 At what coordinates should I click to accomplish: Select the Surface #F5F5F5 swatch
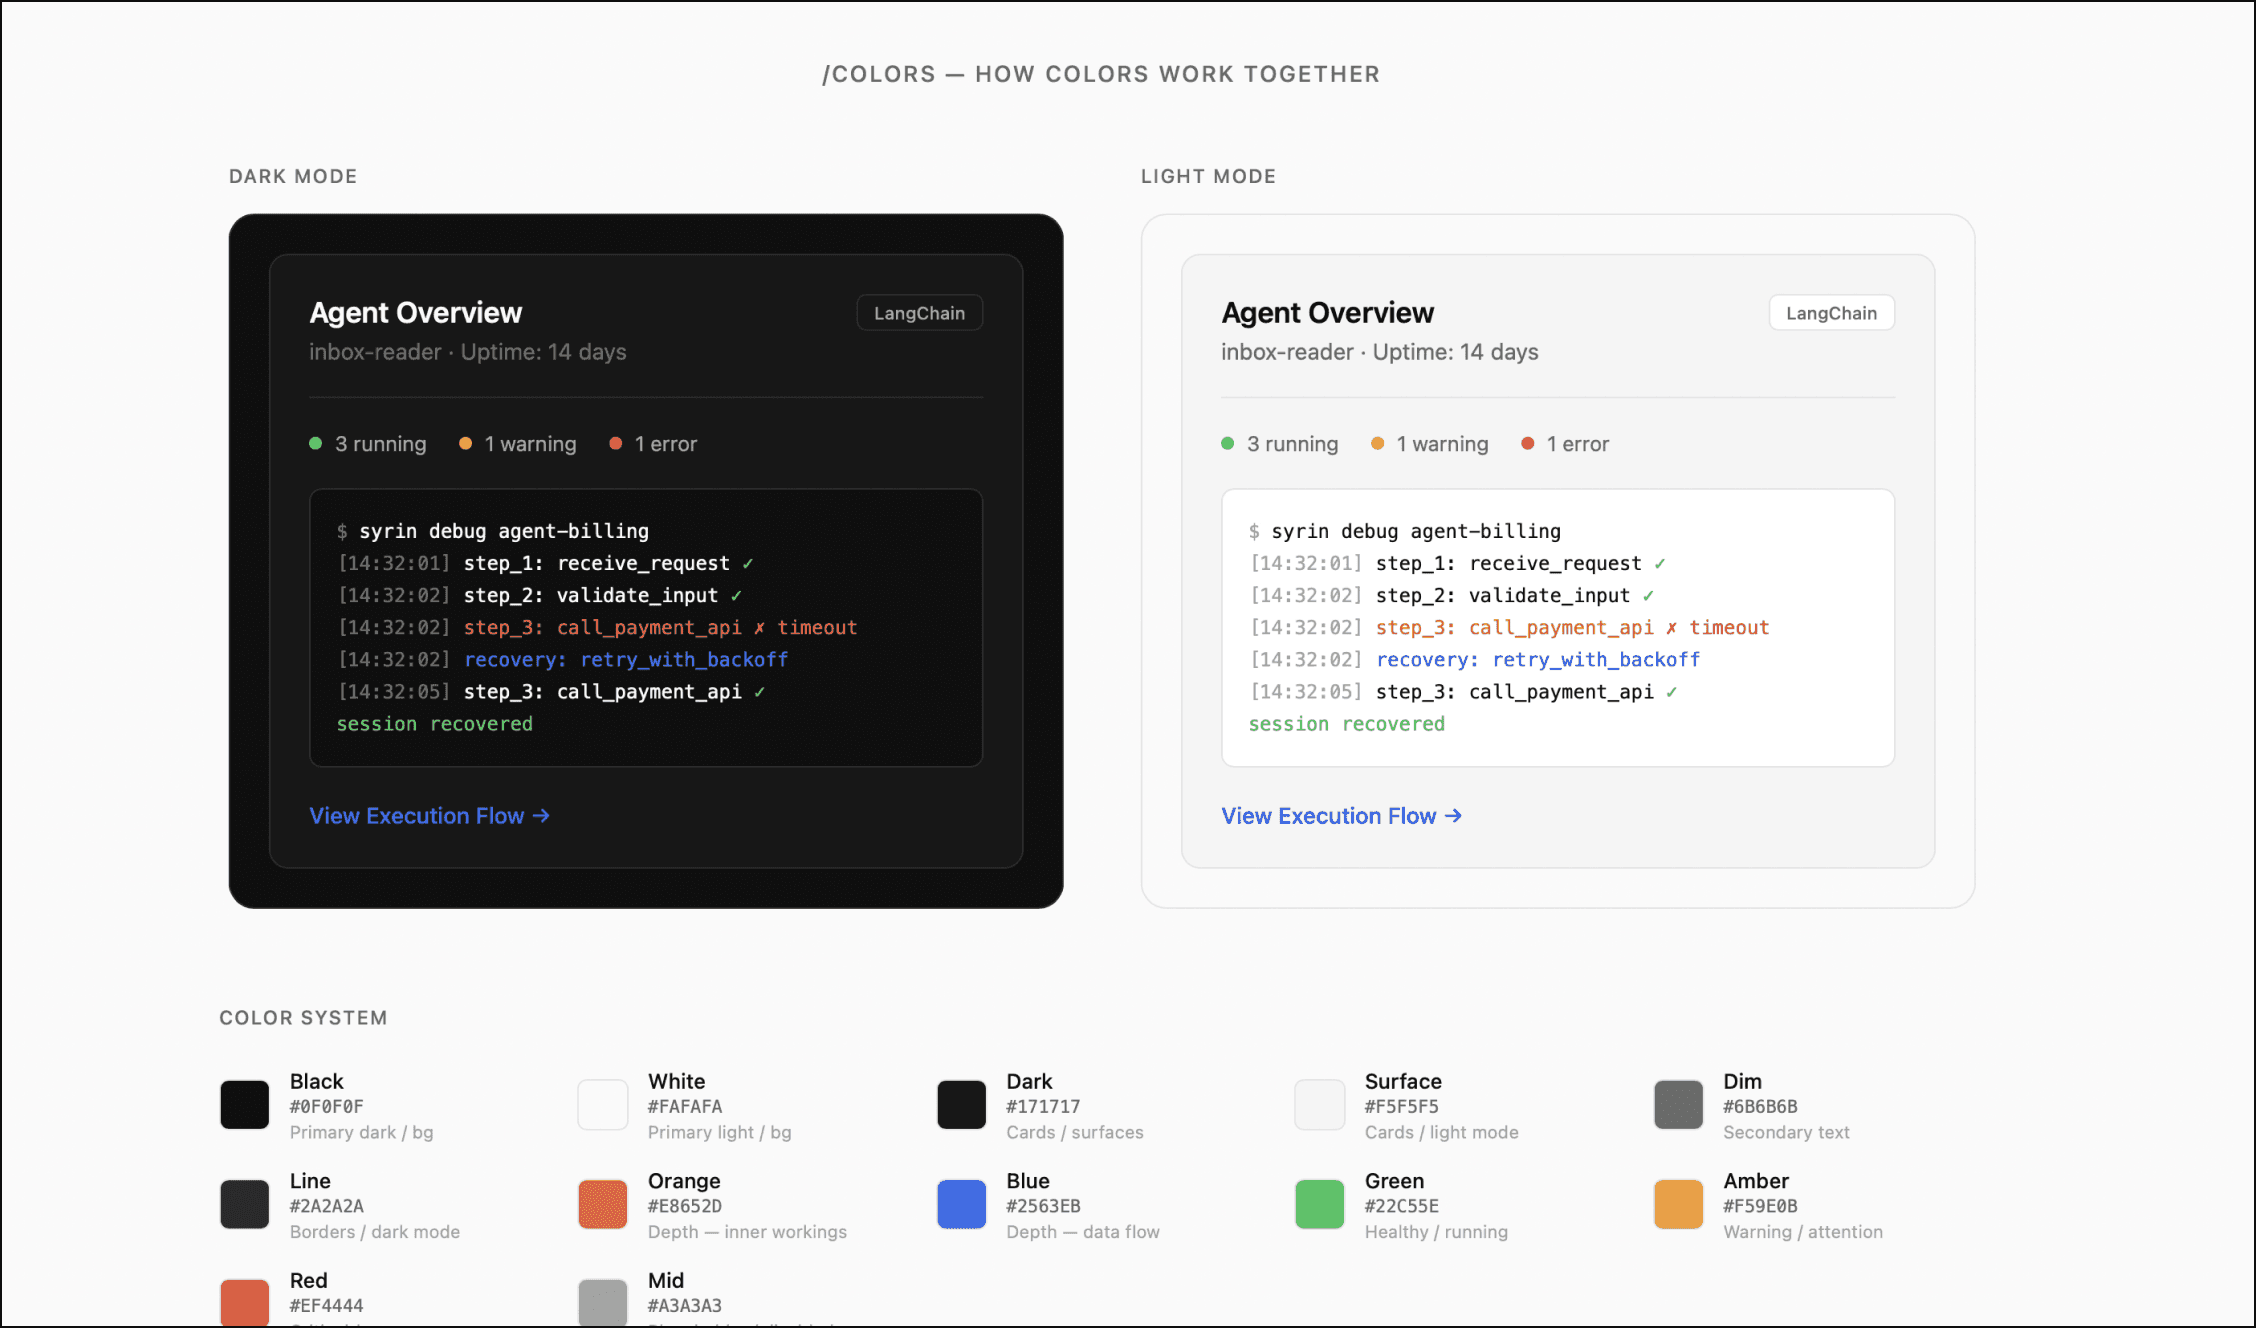pos(1320,1105)
